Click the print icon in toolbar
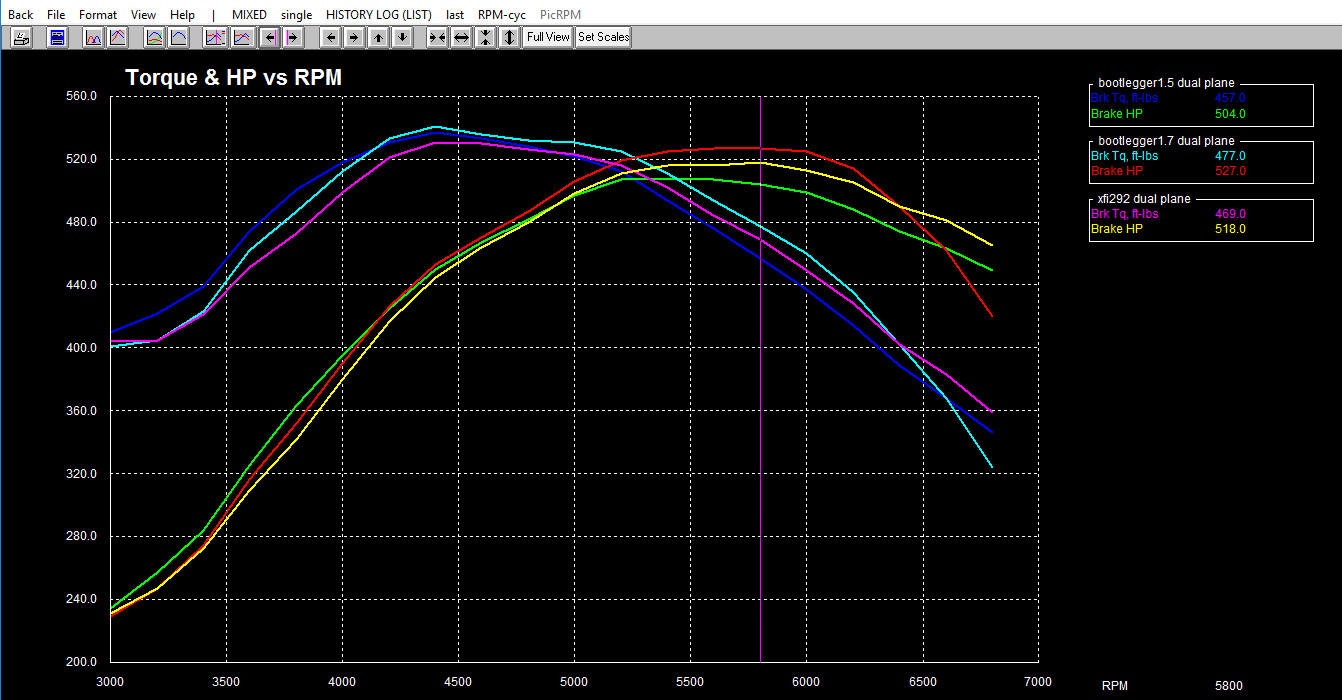The height and width of the screenshot is (700, 1342). pos(21,38)
